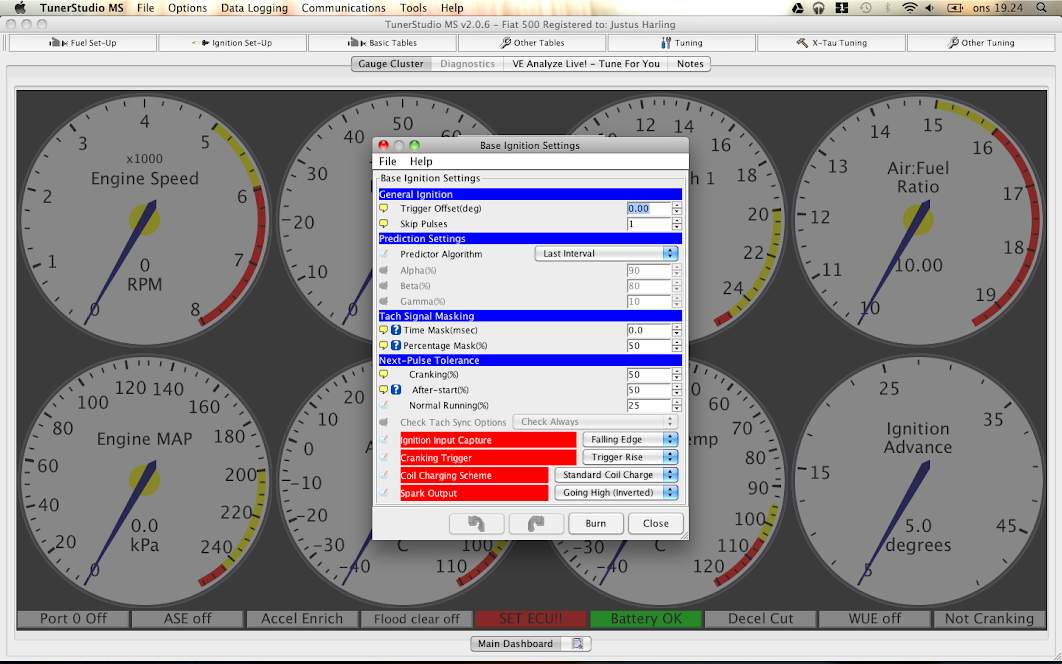This screenshot has width=1062, height=664.
Task: Click the Percentage Mask(%) input field
Action: coord(648,346)
